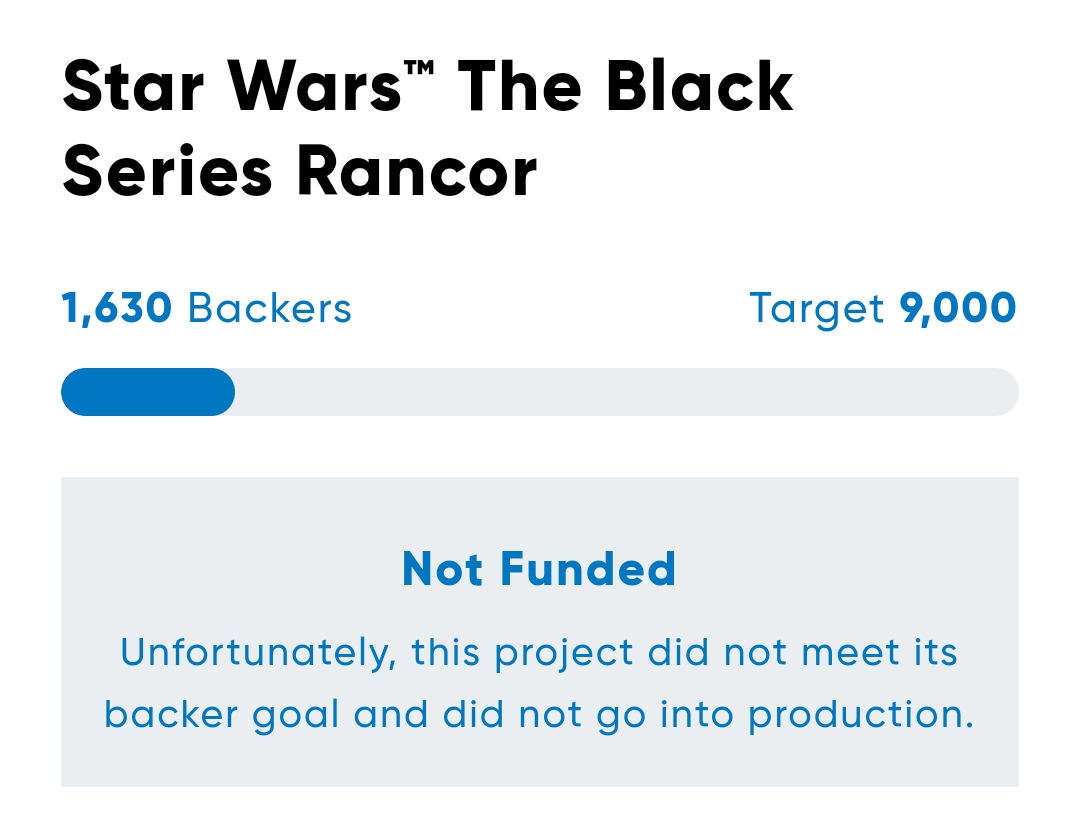This screenshot has height=817, width=1080.
Task: Click the 1,630 backers count
Action: click(x=117, y=308)
